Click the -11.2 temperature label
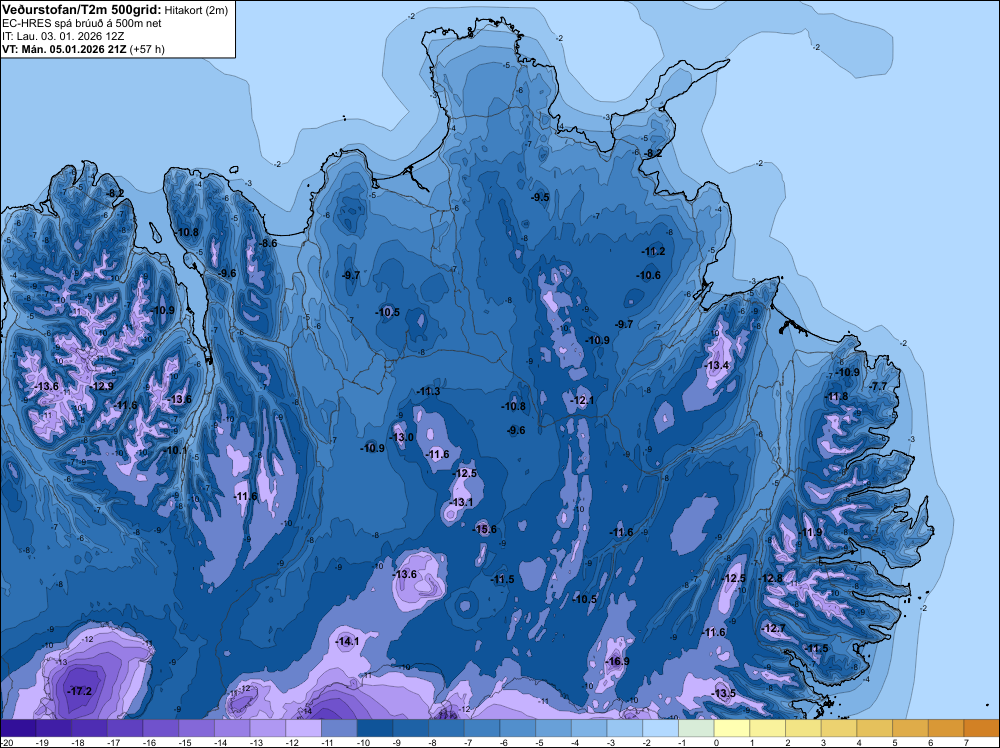This screenshot has width=1000, height=748. pos(653,252)
